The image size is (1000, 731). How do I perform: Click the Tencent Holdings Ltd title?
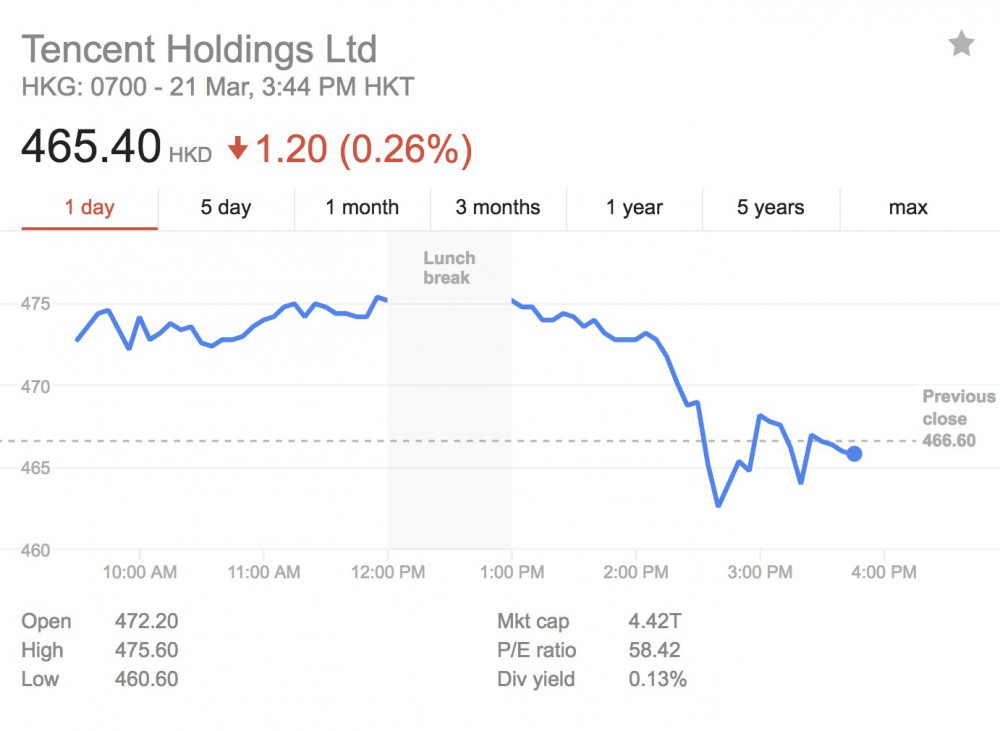pyautogui.click(x=200, y=49)
